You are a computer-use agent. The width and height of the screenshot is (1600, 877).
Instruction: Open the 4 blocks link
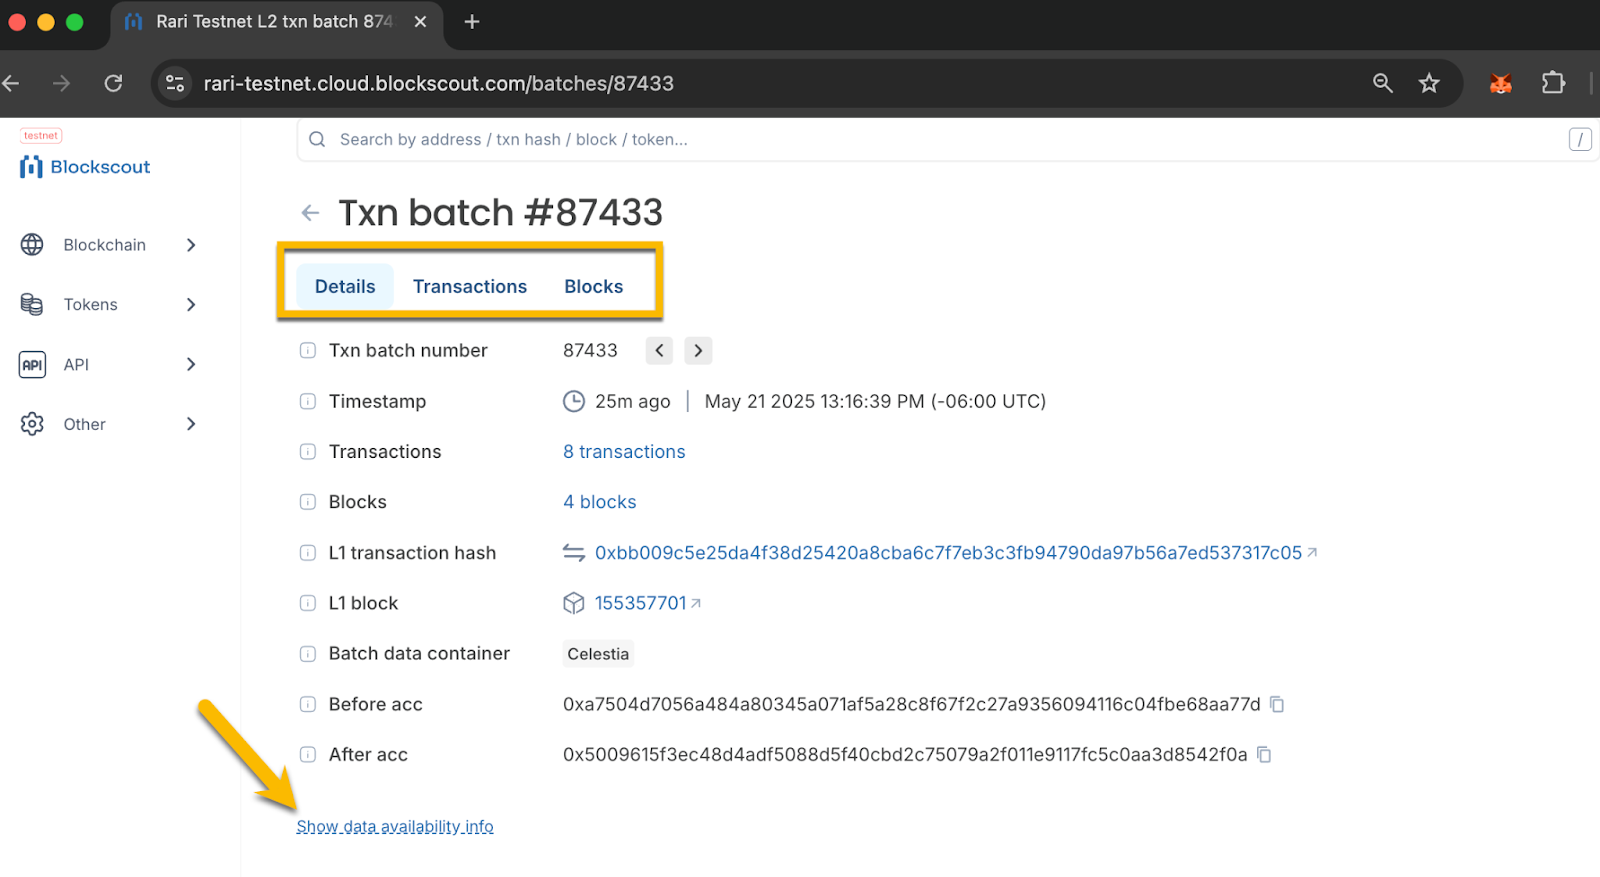600,502
